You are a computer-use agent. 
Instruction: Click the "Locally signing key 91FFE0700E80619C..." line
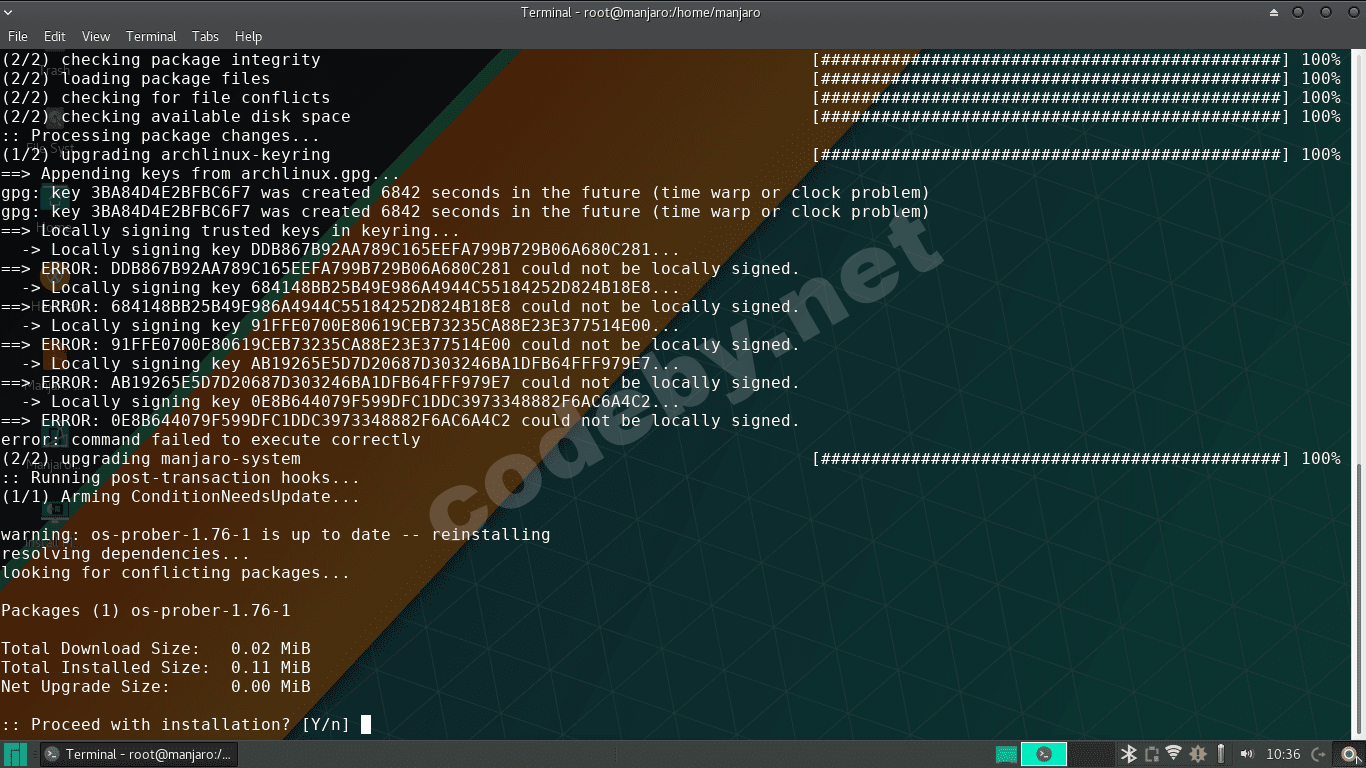351,325
